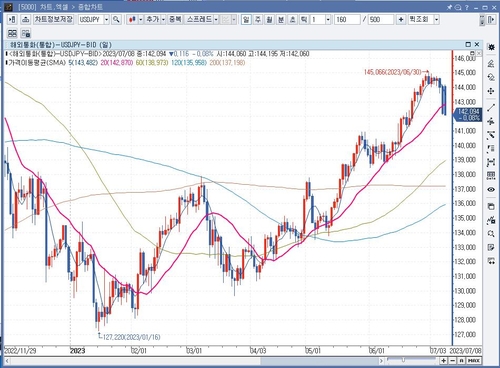The width and height of the screenshot is (500, 368).
Task: Select the weekly (주) period toggle
Action: coord(258,20)
